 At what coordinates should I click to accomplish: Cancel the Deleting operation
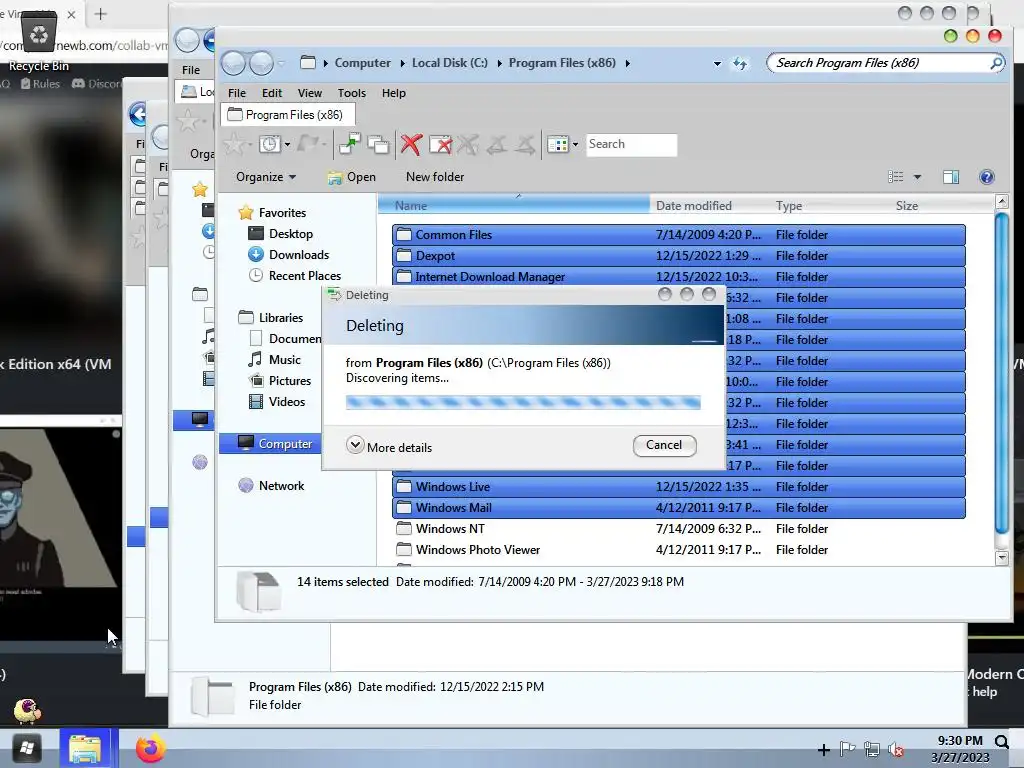(664, 445)
